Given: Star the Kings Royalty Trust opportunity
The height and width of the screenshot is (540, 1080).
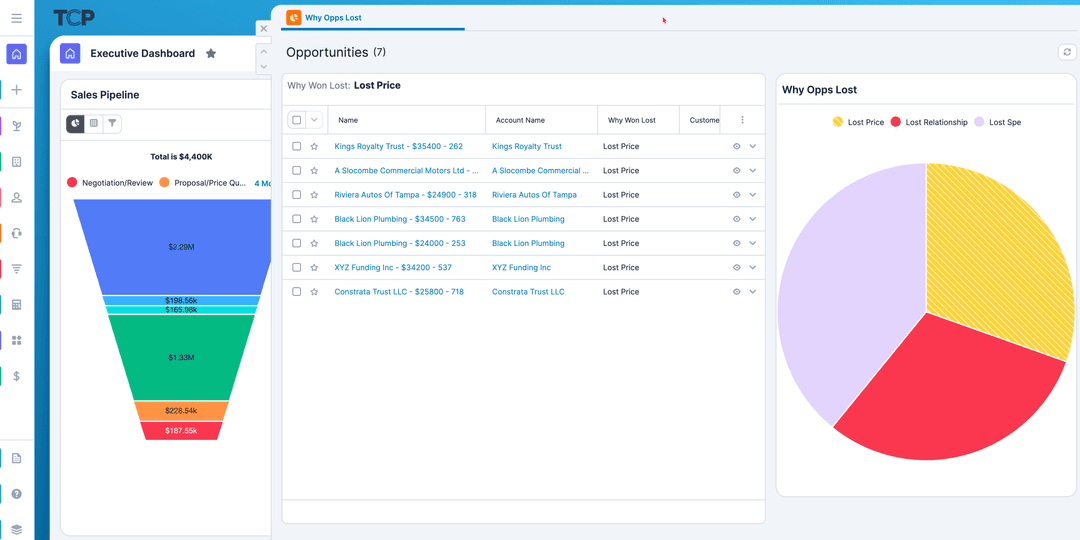Looking at the screenshot, I should point(314,147).
